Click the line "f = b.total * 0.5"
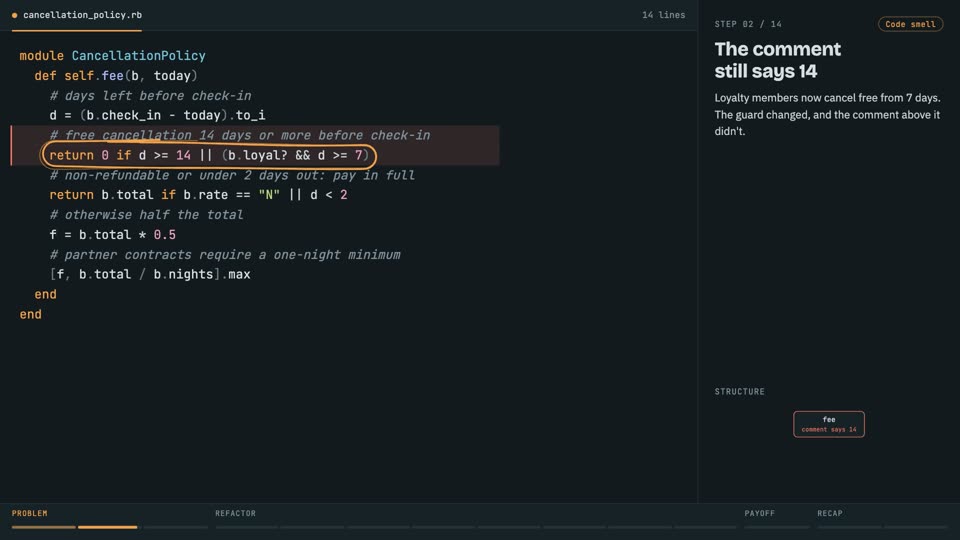The image size is (960, 540). click(113, 235)
